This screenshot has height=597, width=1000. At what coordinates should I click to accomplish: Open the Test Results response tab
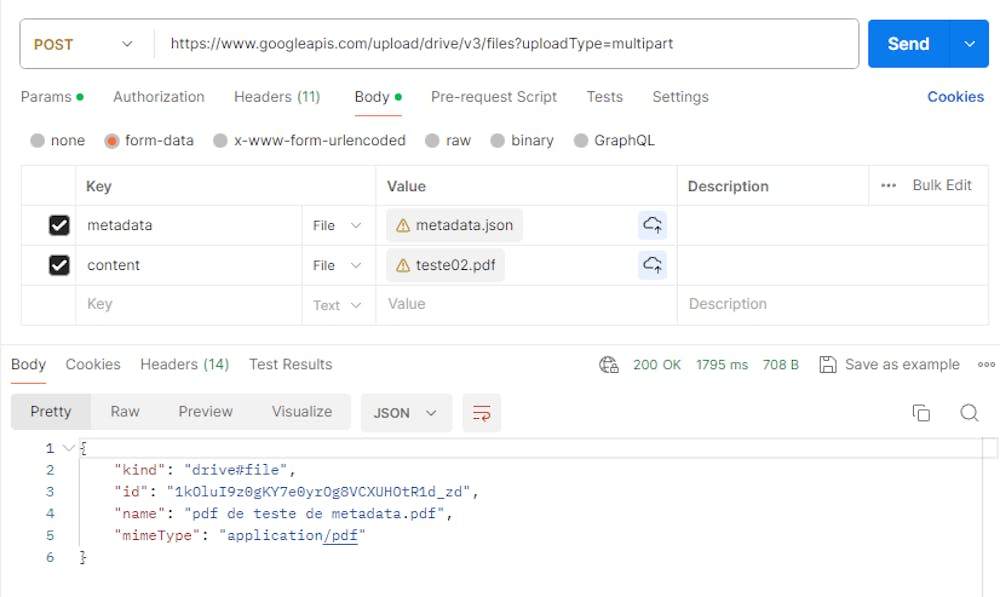click(x=290, y=365)
